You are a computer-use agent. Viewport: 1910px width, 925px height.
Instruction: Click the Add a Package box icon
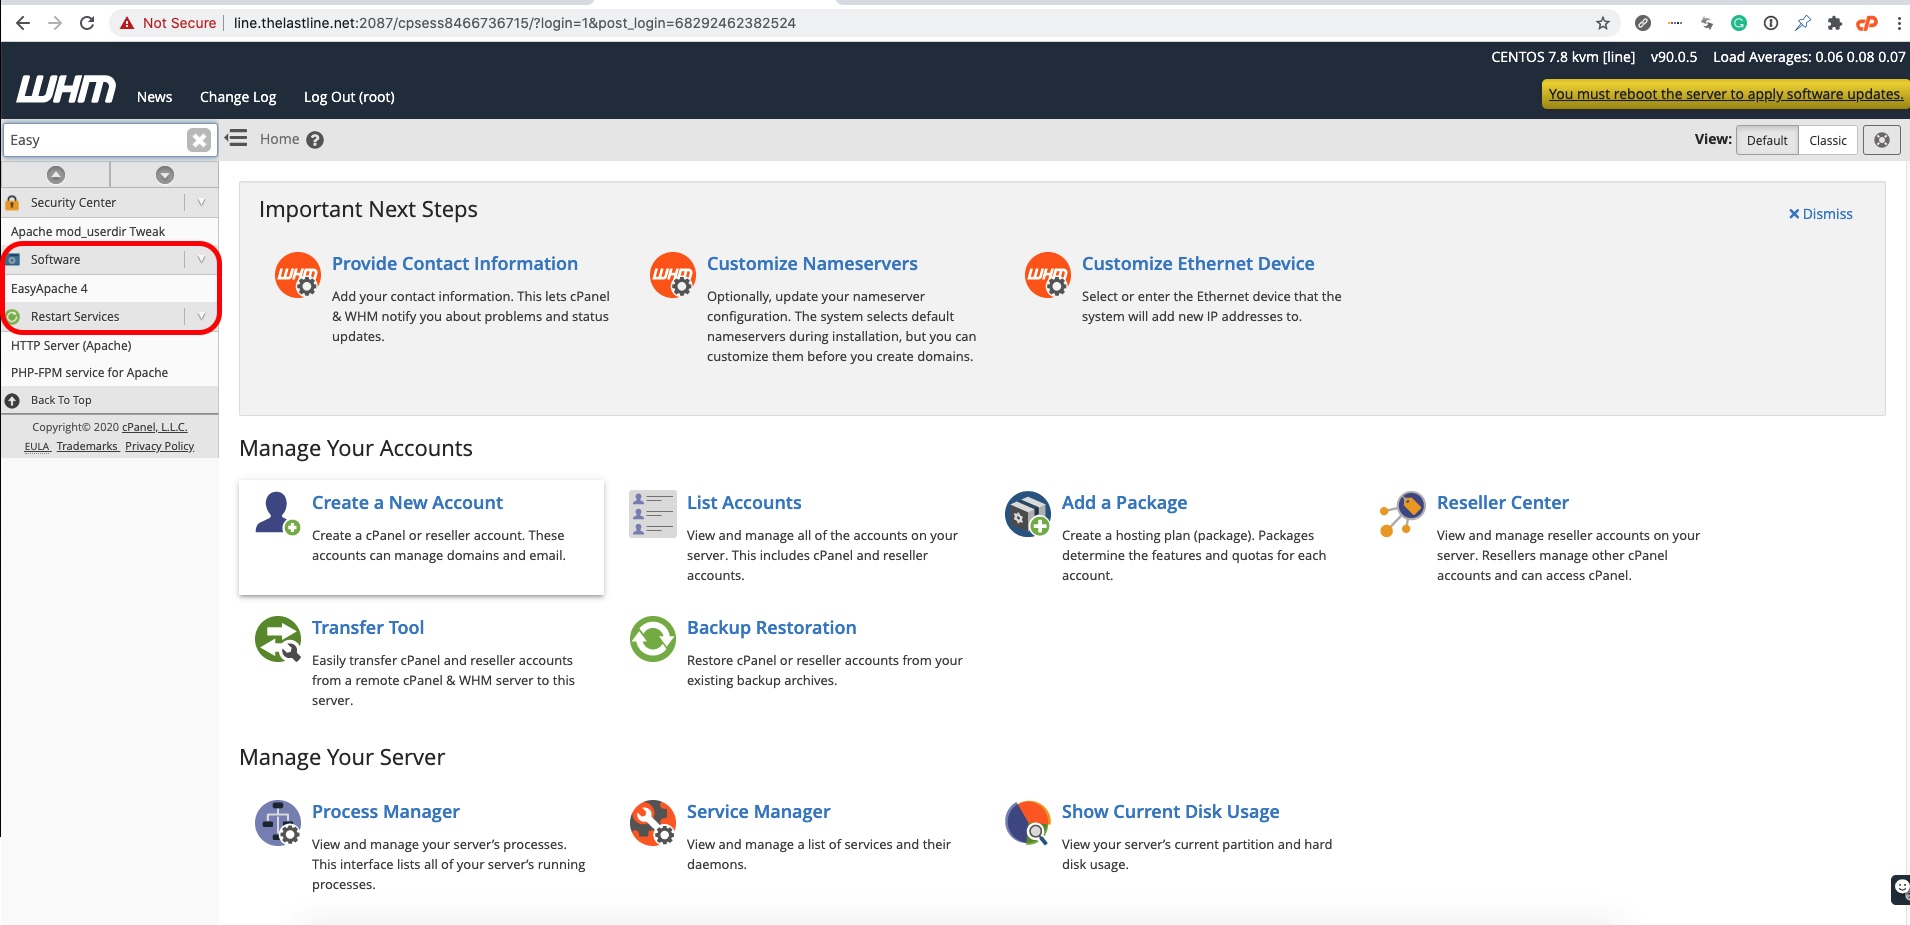pyautogui.click(x=1027, y=514)
